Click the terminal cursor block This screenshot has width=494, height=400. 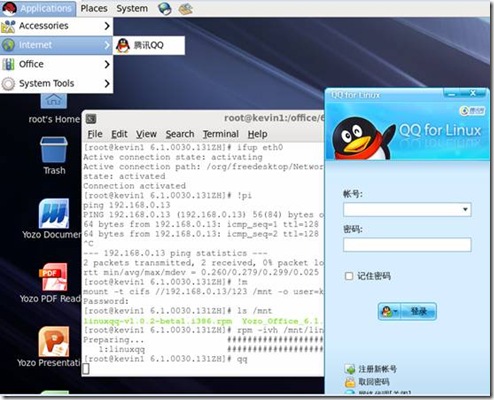tap(86, 369)
